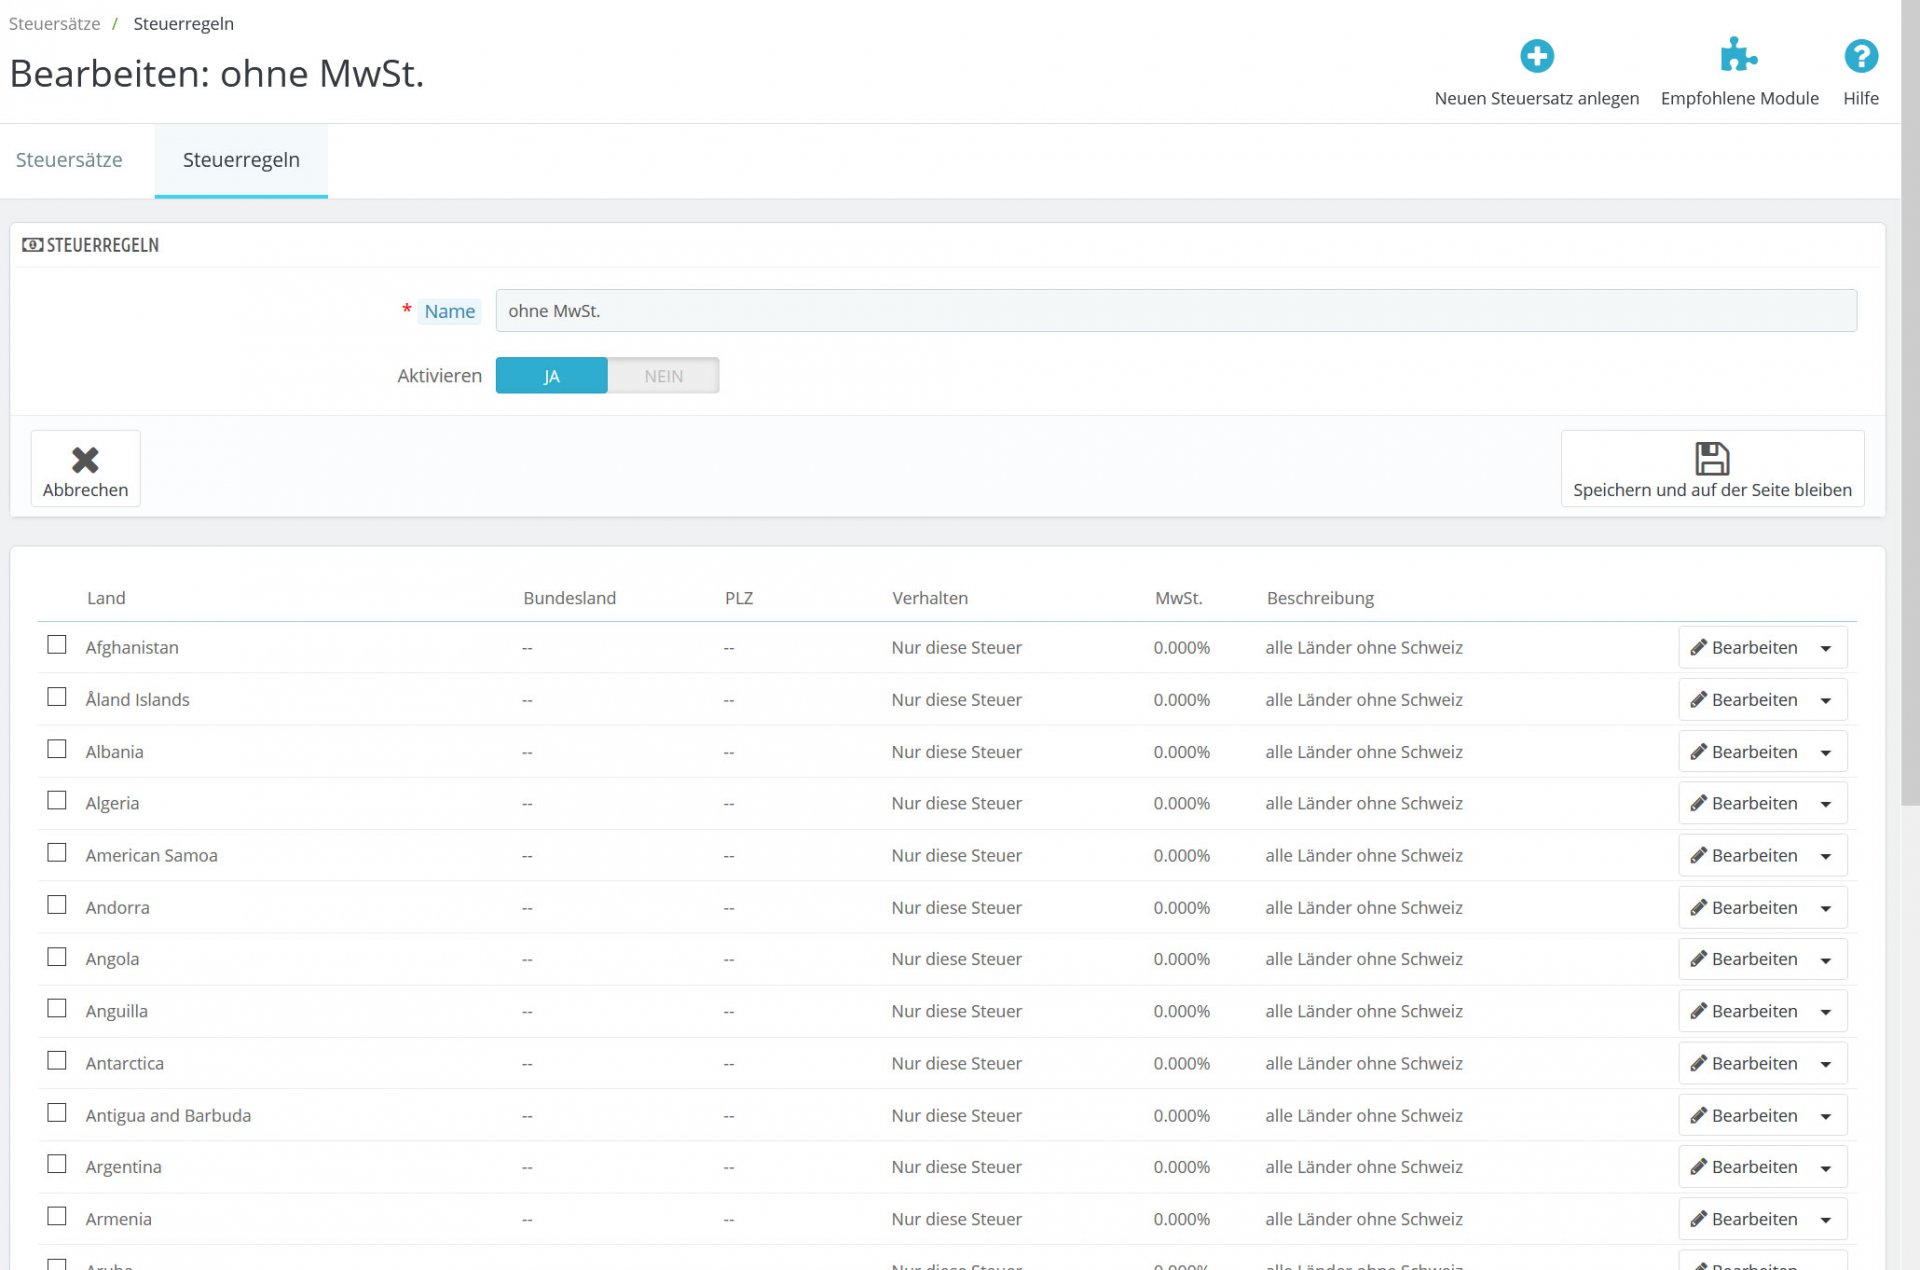
Task: Check the Afghanistan row checkbox
Action: click(57, 645)
